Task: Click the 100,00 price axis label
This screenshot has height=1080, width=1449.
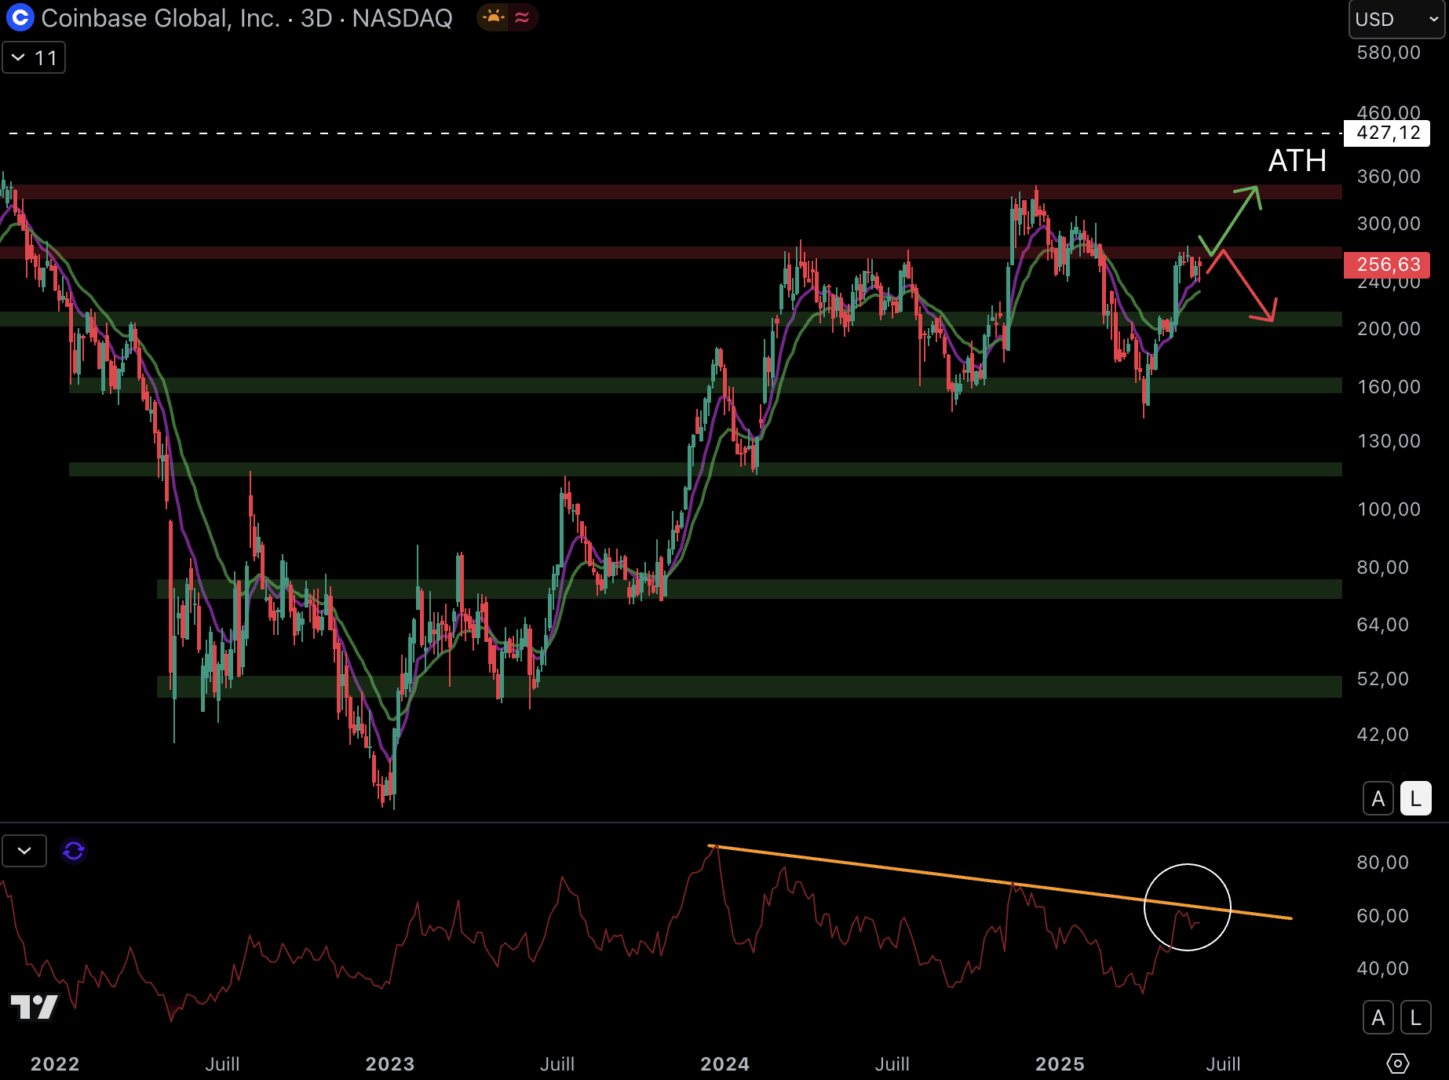Action: click(x=1388, y=509)
